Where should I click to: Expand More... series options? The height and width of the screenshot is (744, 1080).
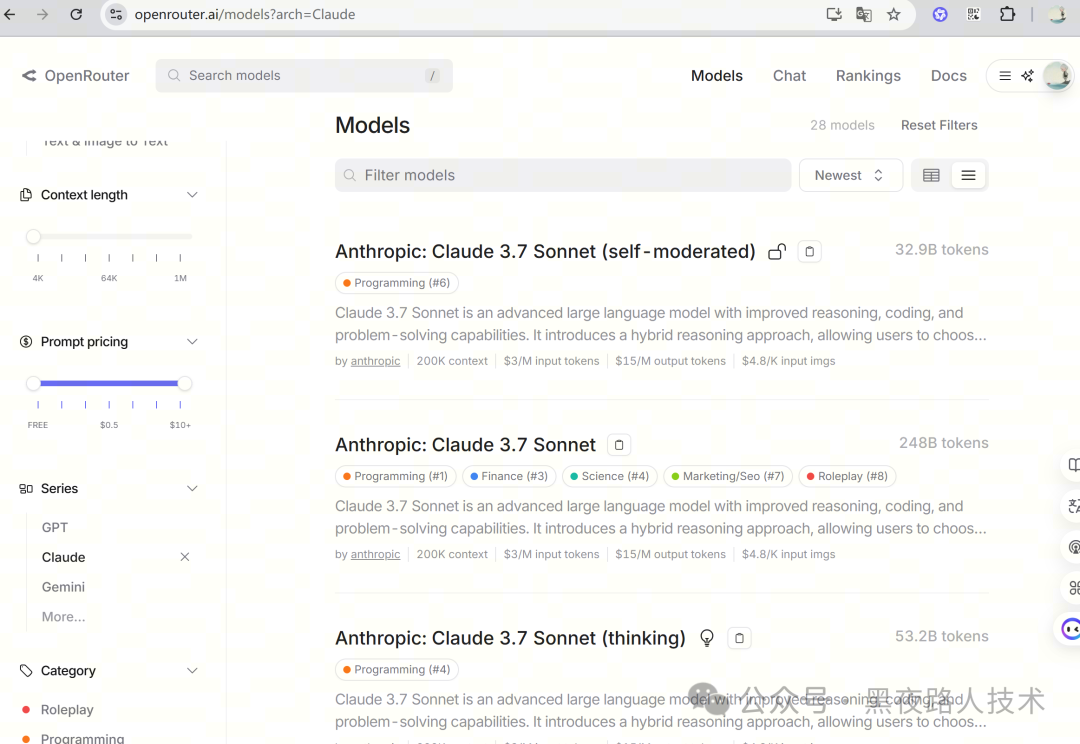click(63, 617)
